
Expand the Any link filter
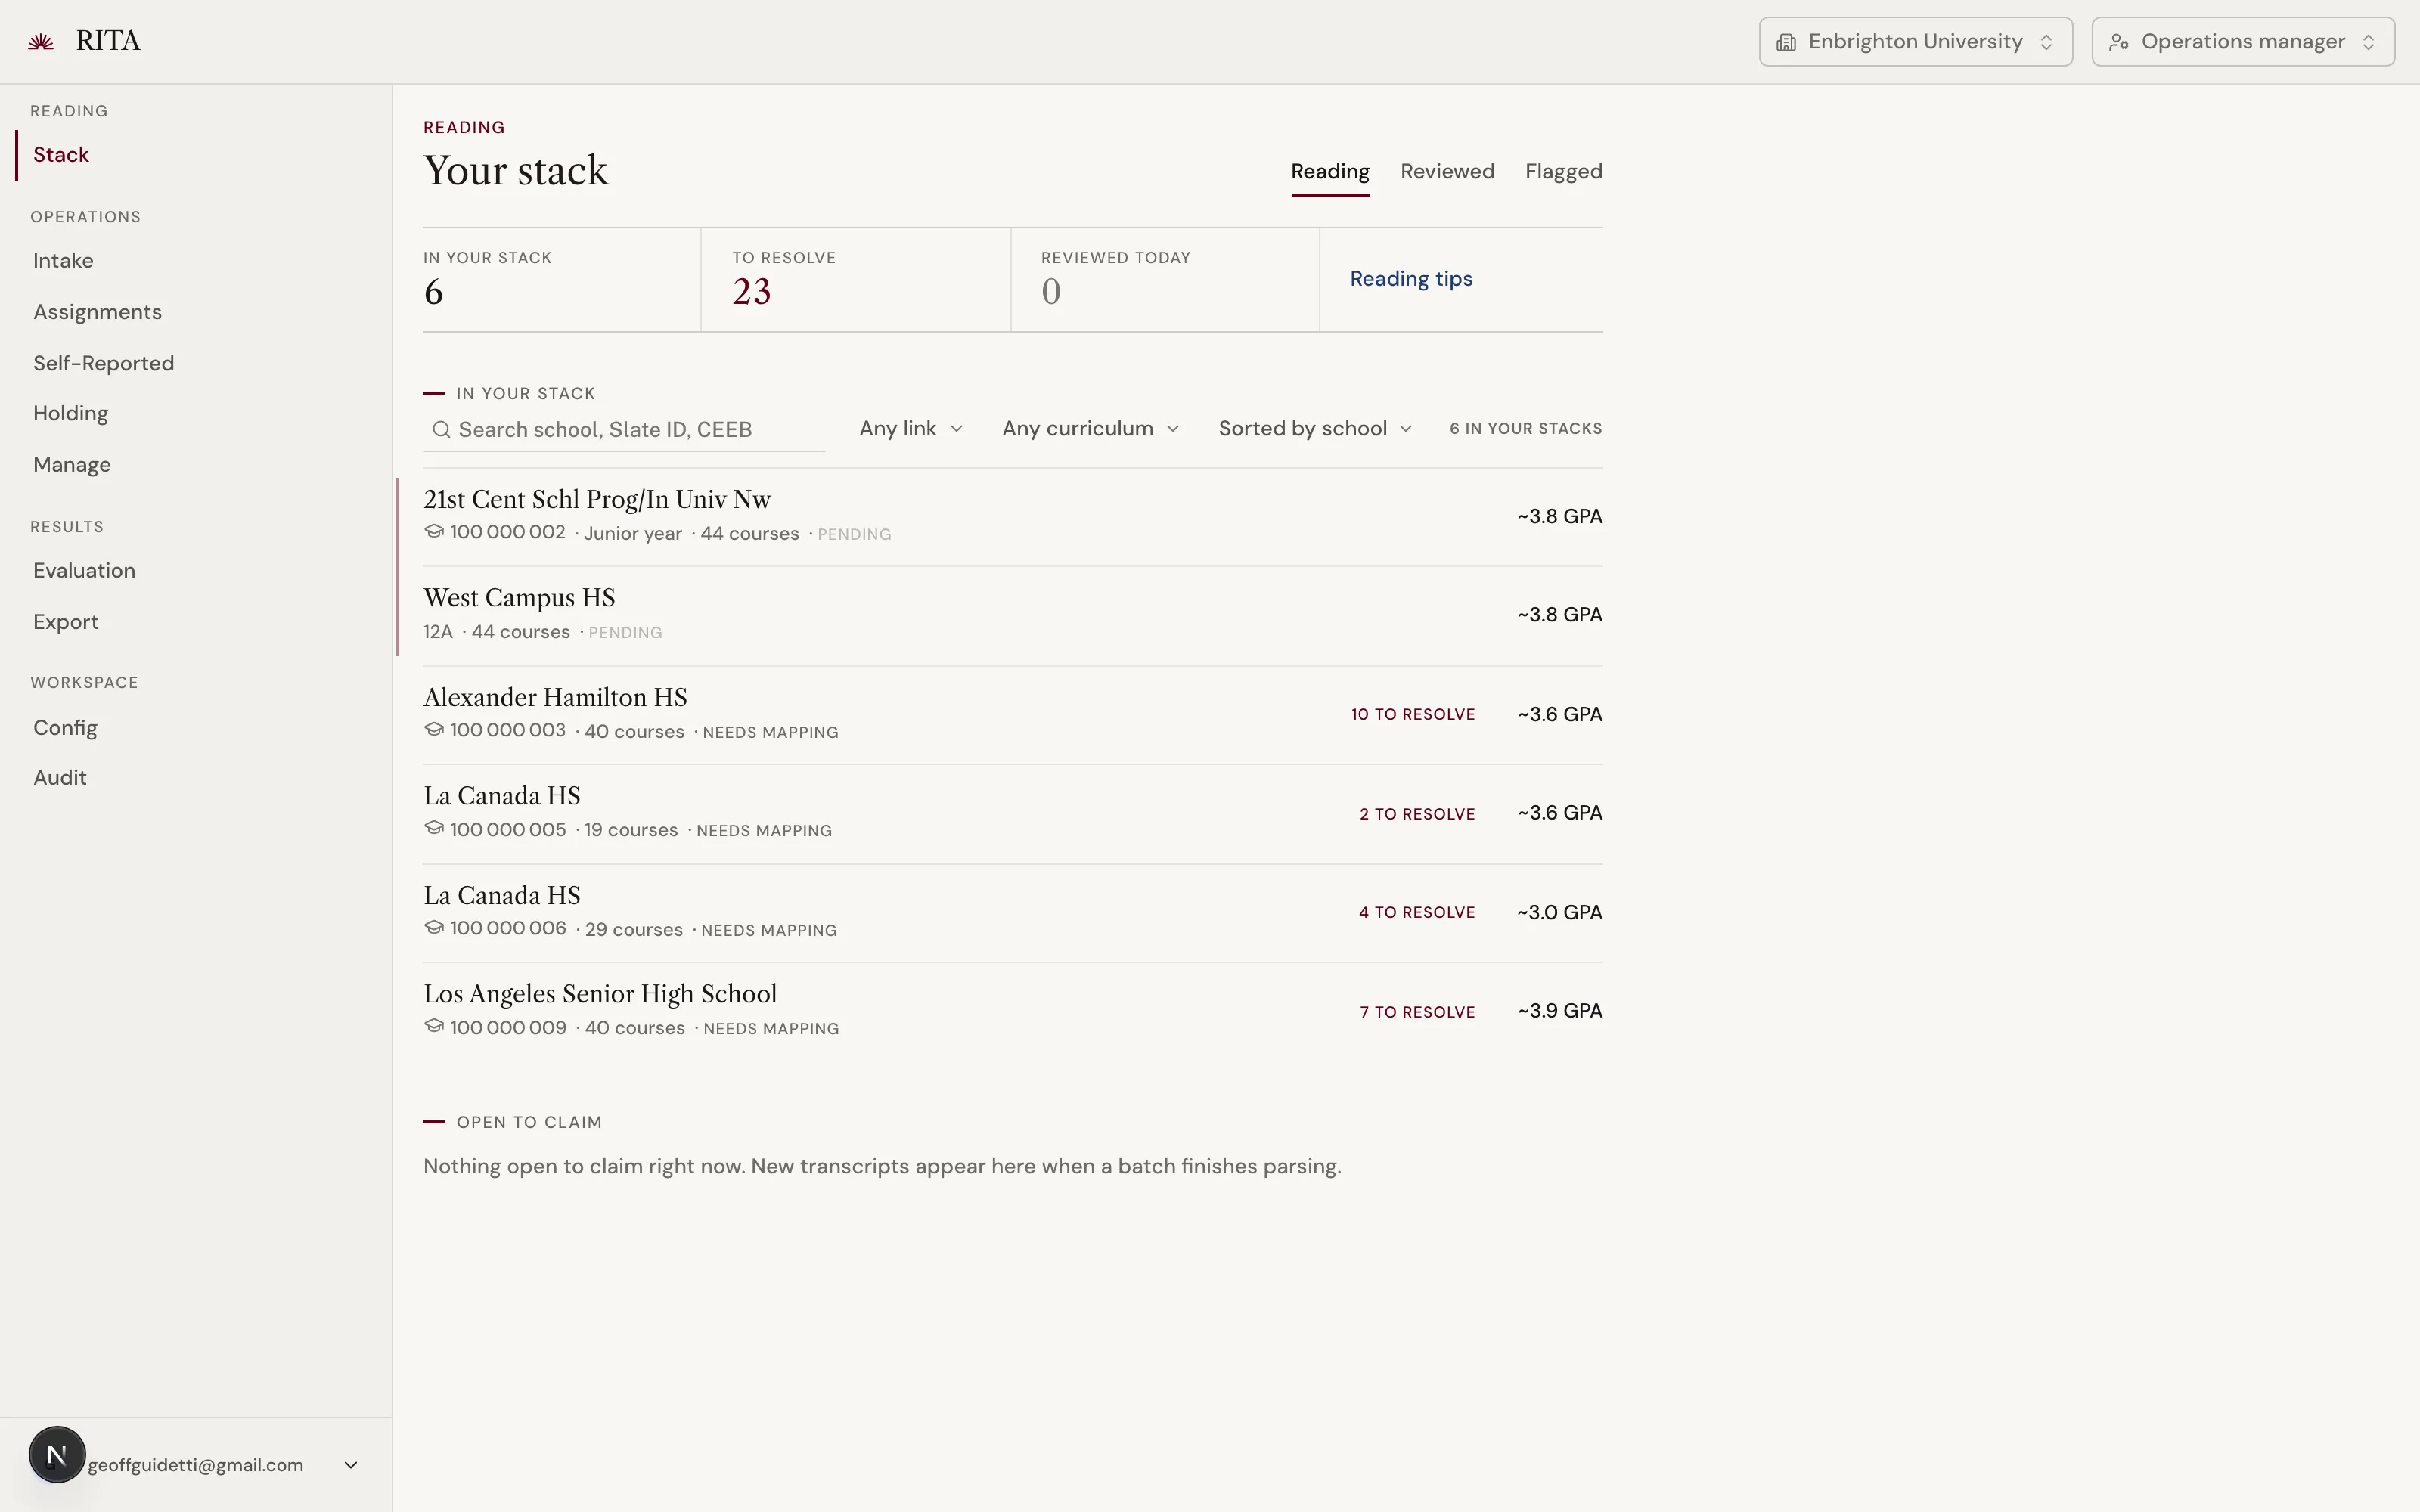click(x=911, y=429)
